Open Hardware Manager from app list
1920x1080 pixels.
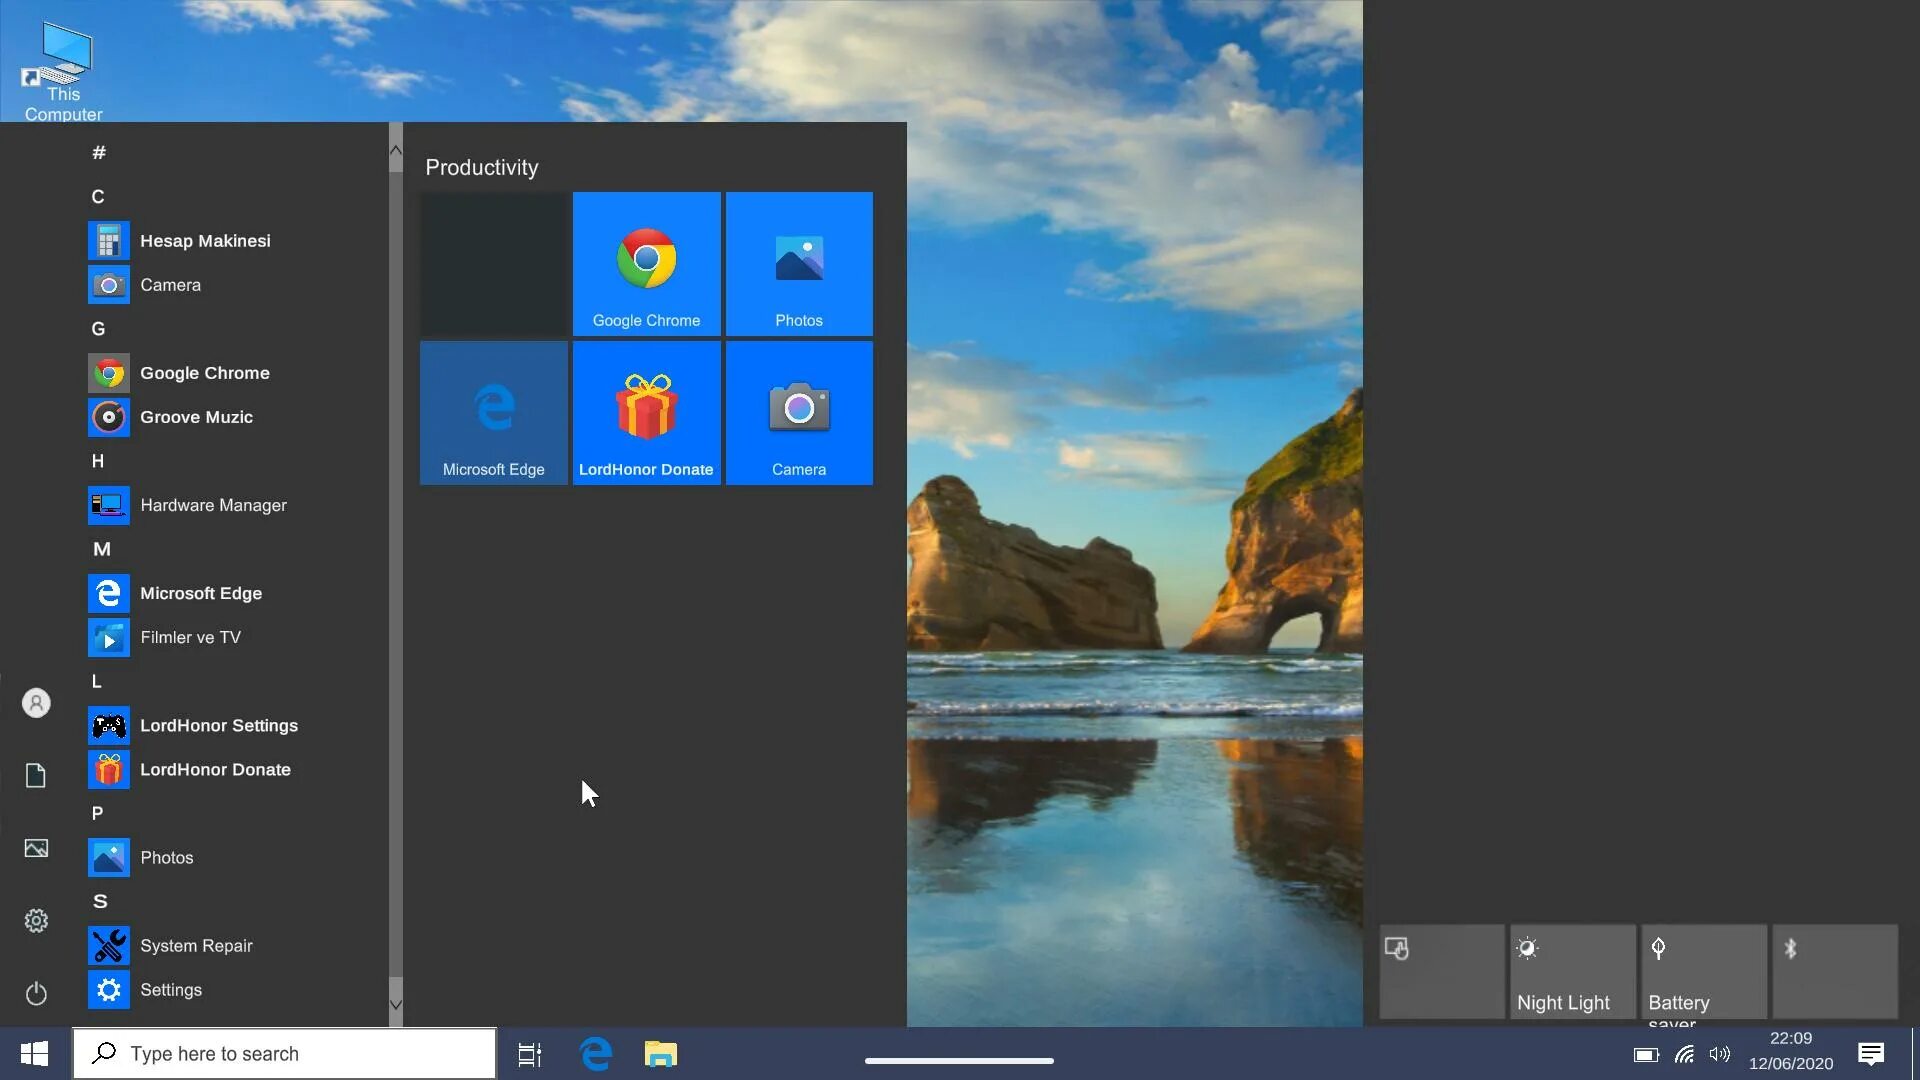(212, 505)
